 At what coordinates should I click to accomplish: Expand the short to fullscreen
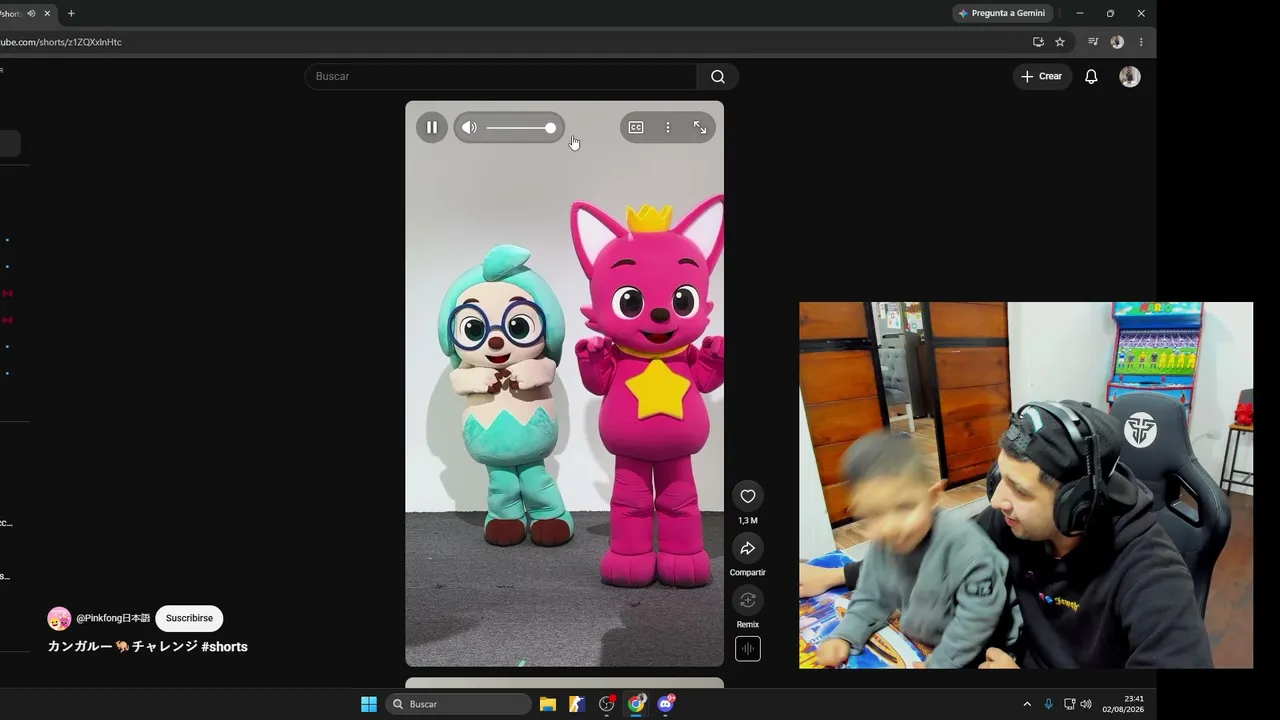[x=700, y=127]
